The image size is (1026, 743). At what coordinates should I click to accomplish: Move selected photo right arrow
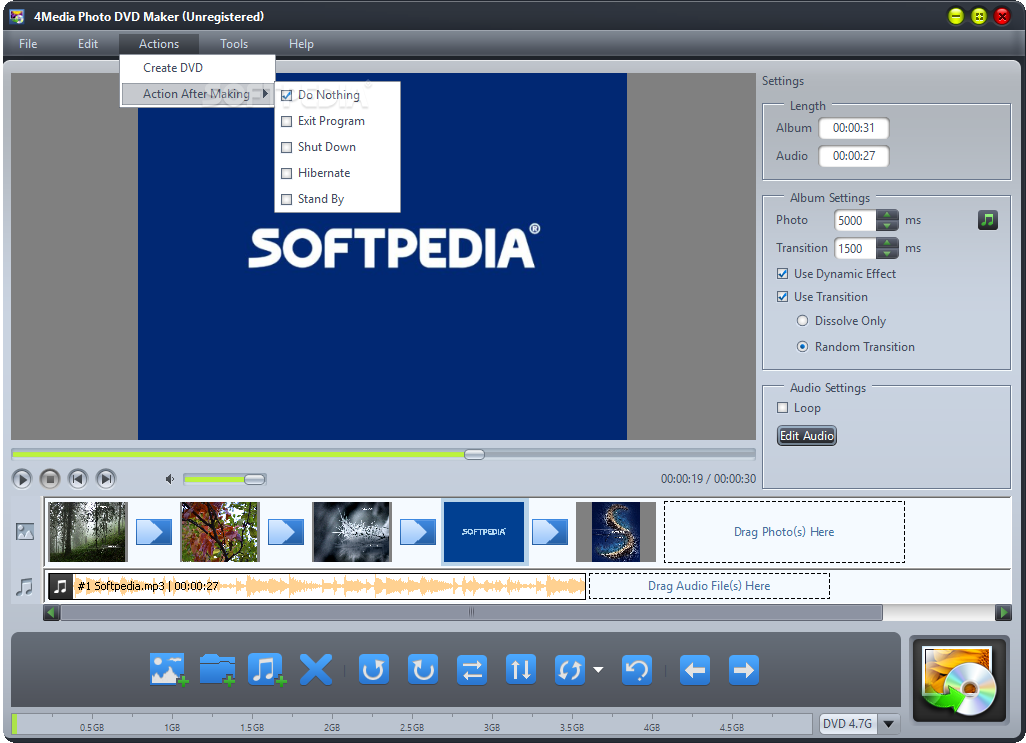point(743,670)
